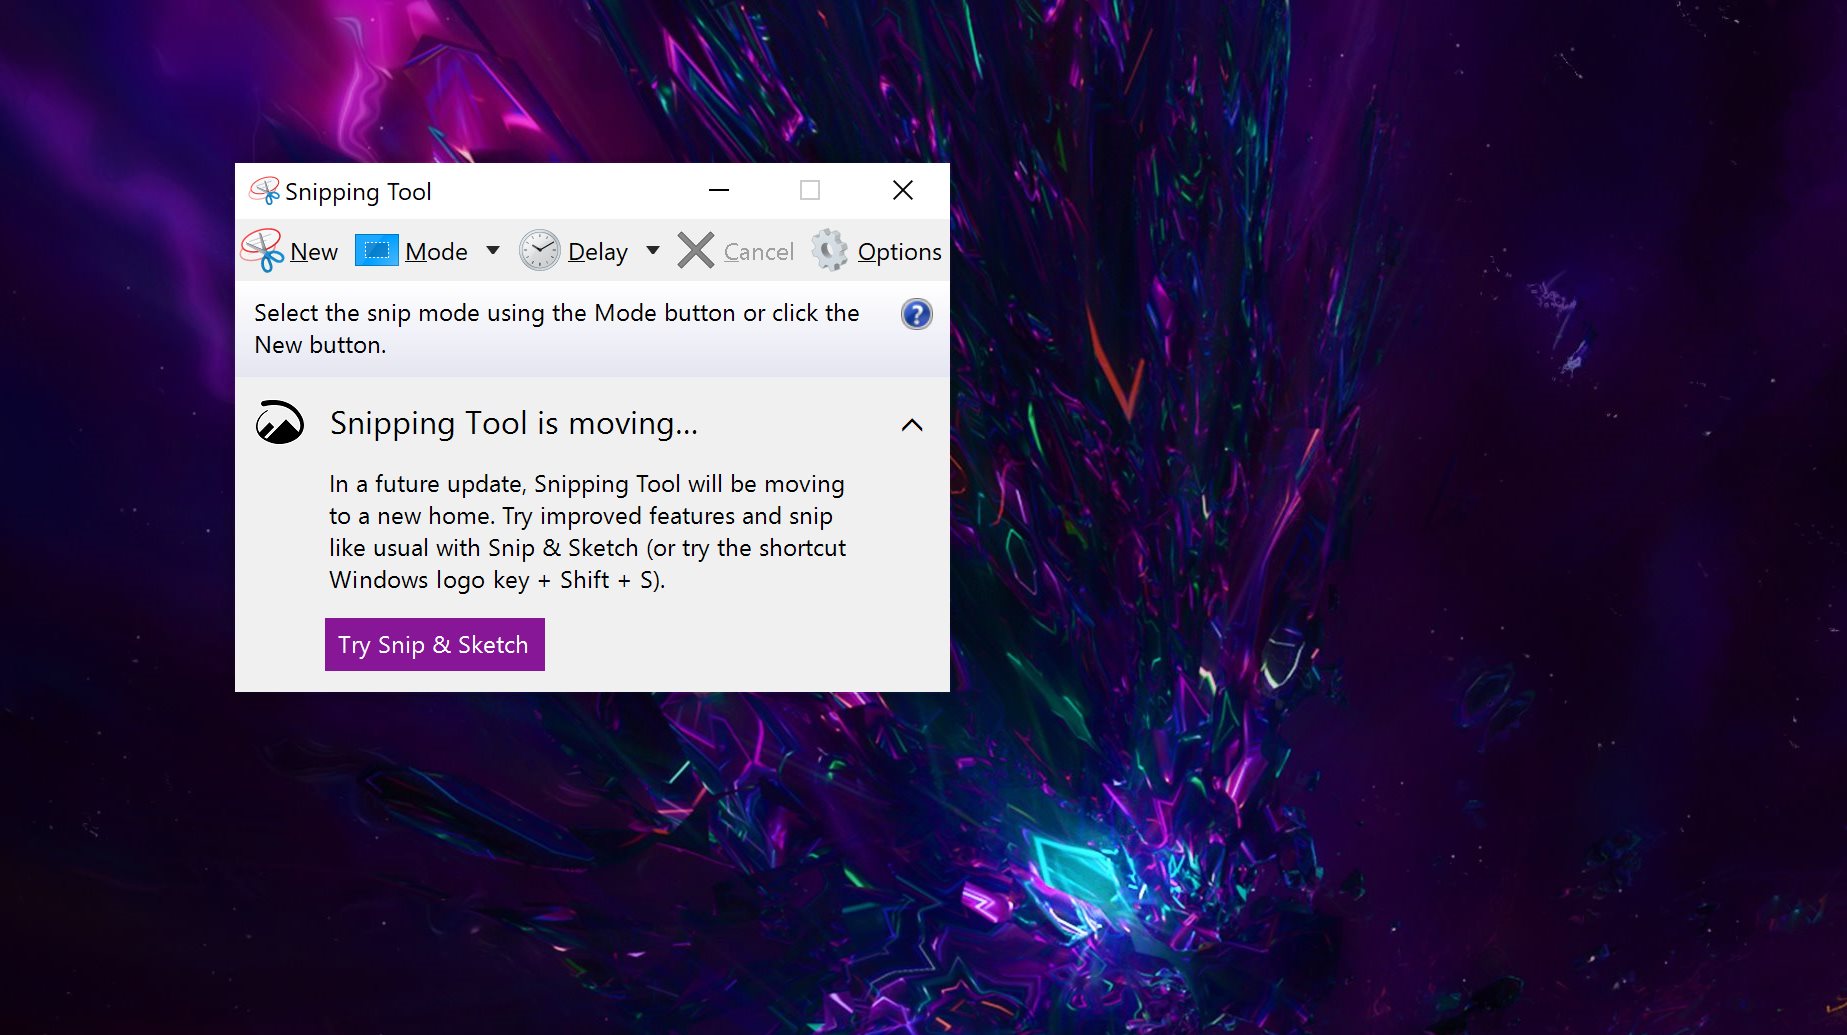Screen dimensions: 1847x1035
Task: Open the Delay dropdown arrow
Action: coord(653,250)
